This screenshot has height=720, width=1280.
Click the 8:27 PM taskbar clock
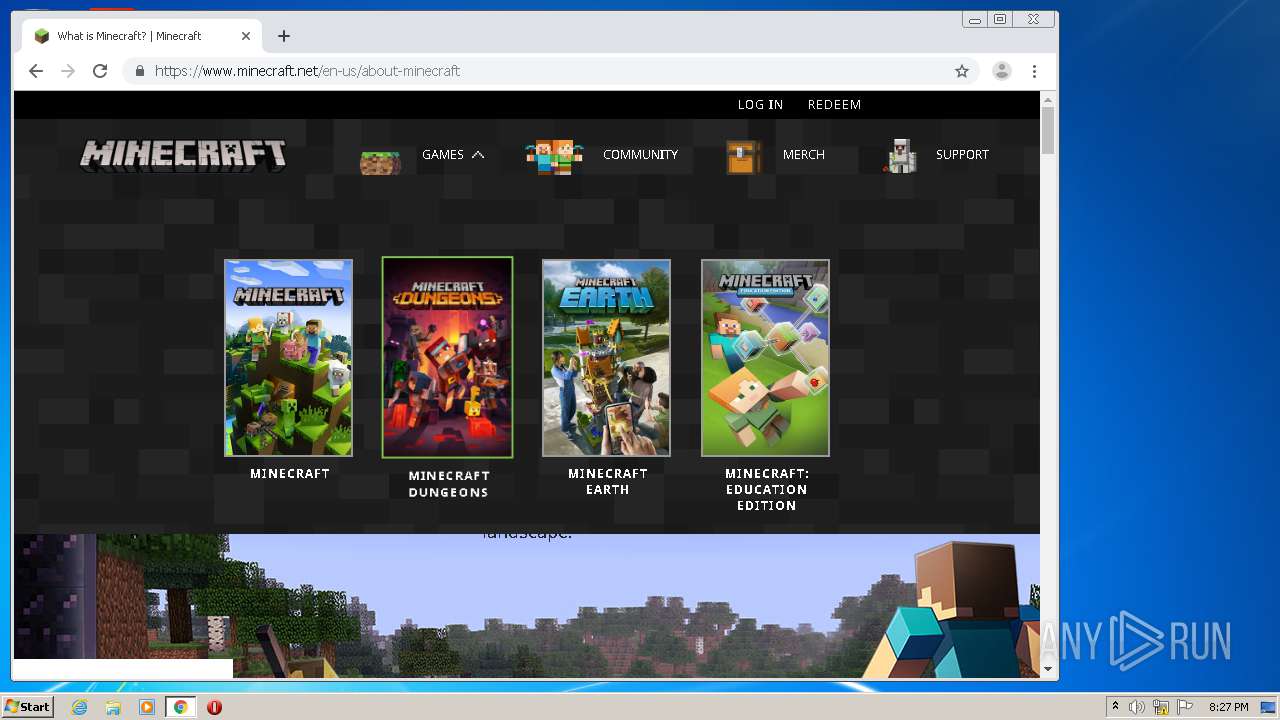pyautogui.click(x=1228, y=707)
